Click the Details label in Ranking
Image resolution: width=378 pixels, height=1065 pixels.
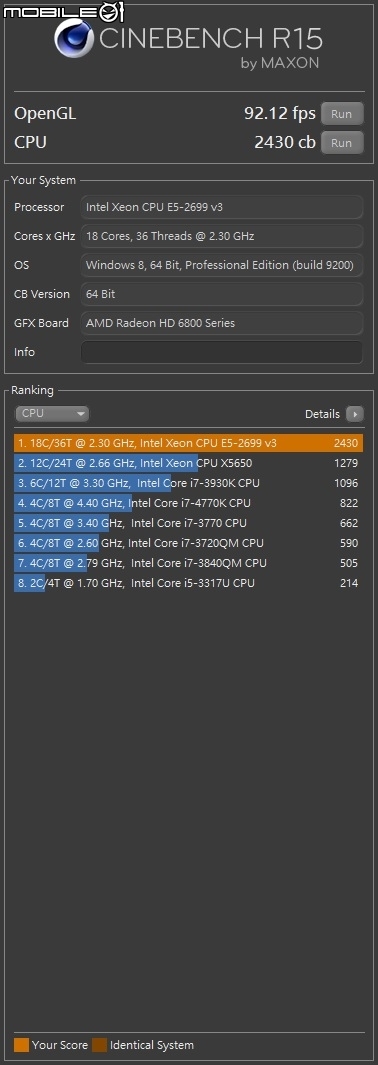[x=322, y=414]
